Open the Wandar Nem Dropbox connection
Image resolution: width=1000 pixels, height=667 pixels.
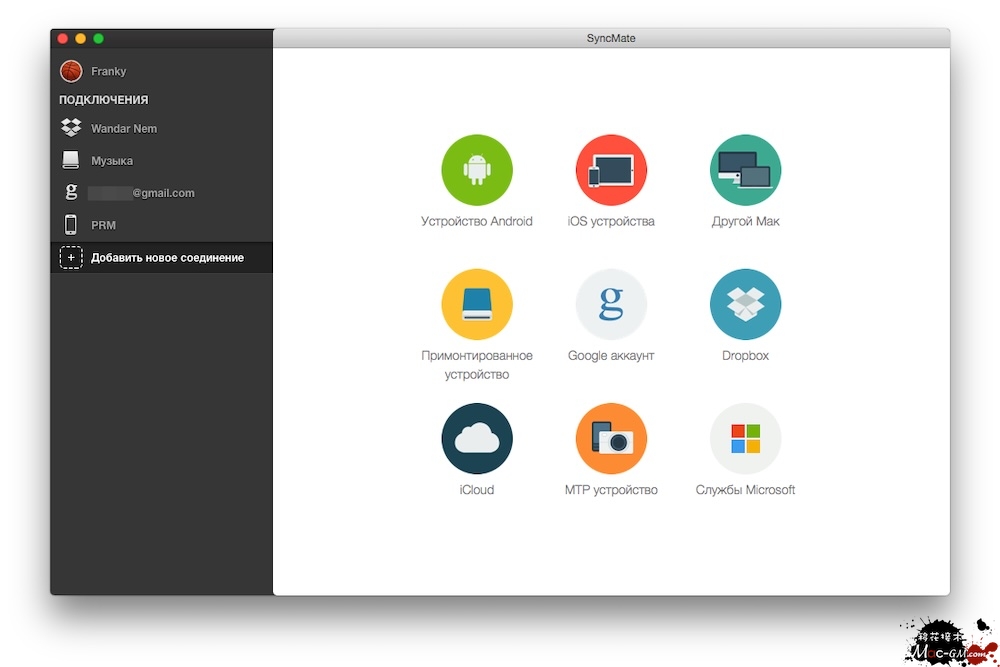123,129
